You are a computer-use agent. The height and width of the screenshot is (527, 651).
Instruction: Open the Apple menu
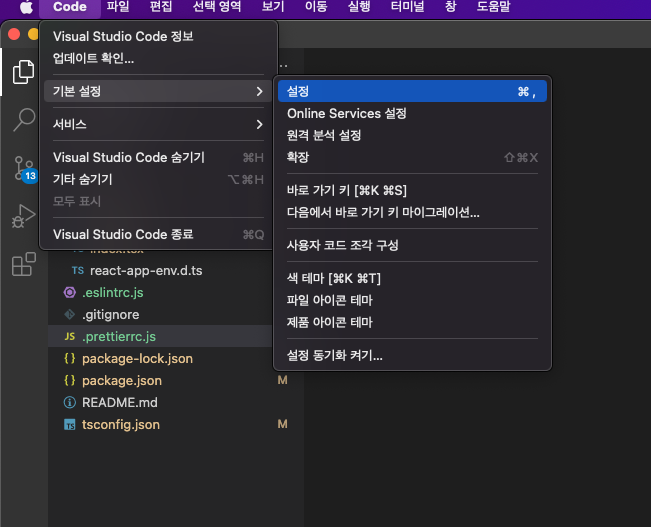tap(26, 7)
